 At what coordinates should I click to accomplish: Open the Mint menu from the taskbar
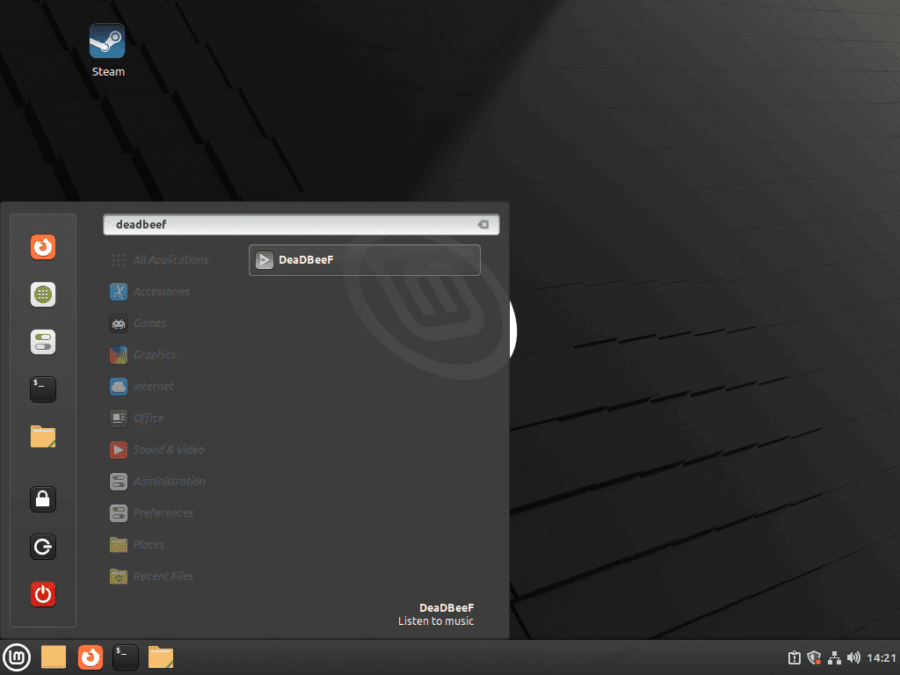point(16,658)
